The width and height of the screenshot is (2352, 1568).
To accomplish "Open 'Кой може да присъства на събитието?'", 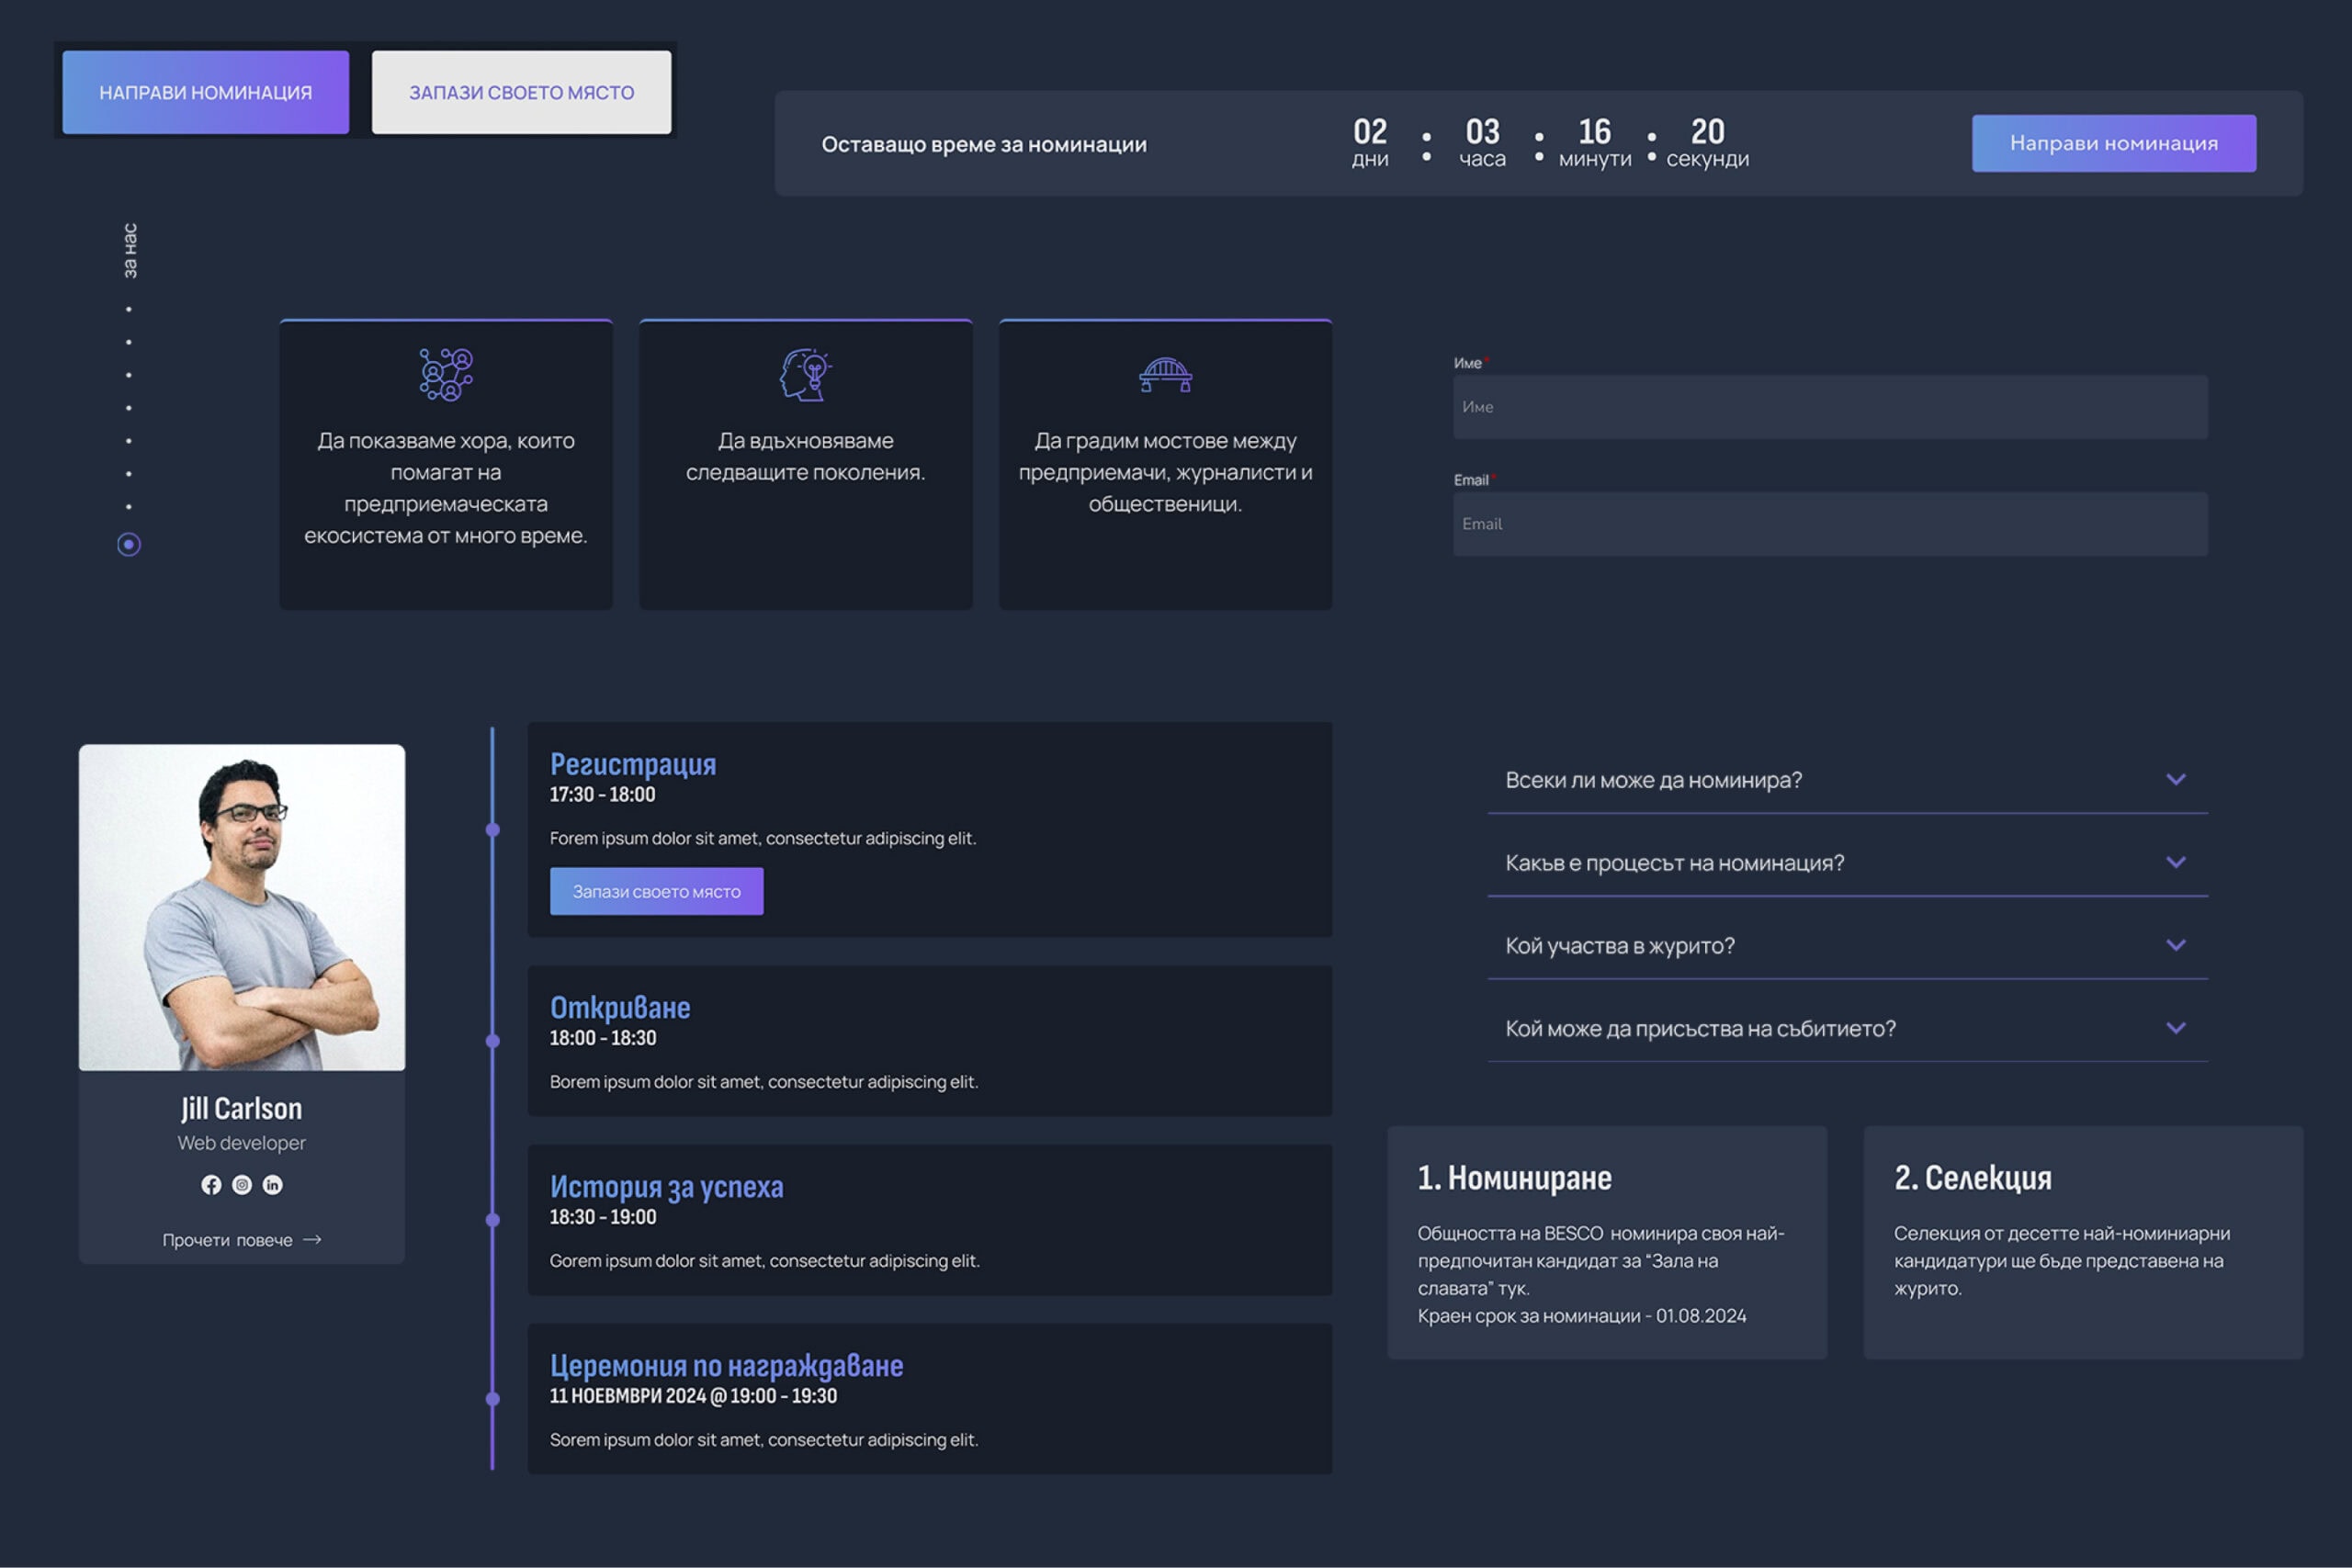I will pyautogui.click(x=2175, y=1028).
